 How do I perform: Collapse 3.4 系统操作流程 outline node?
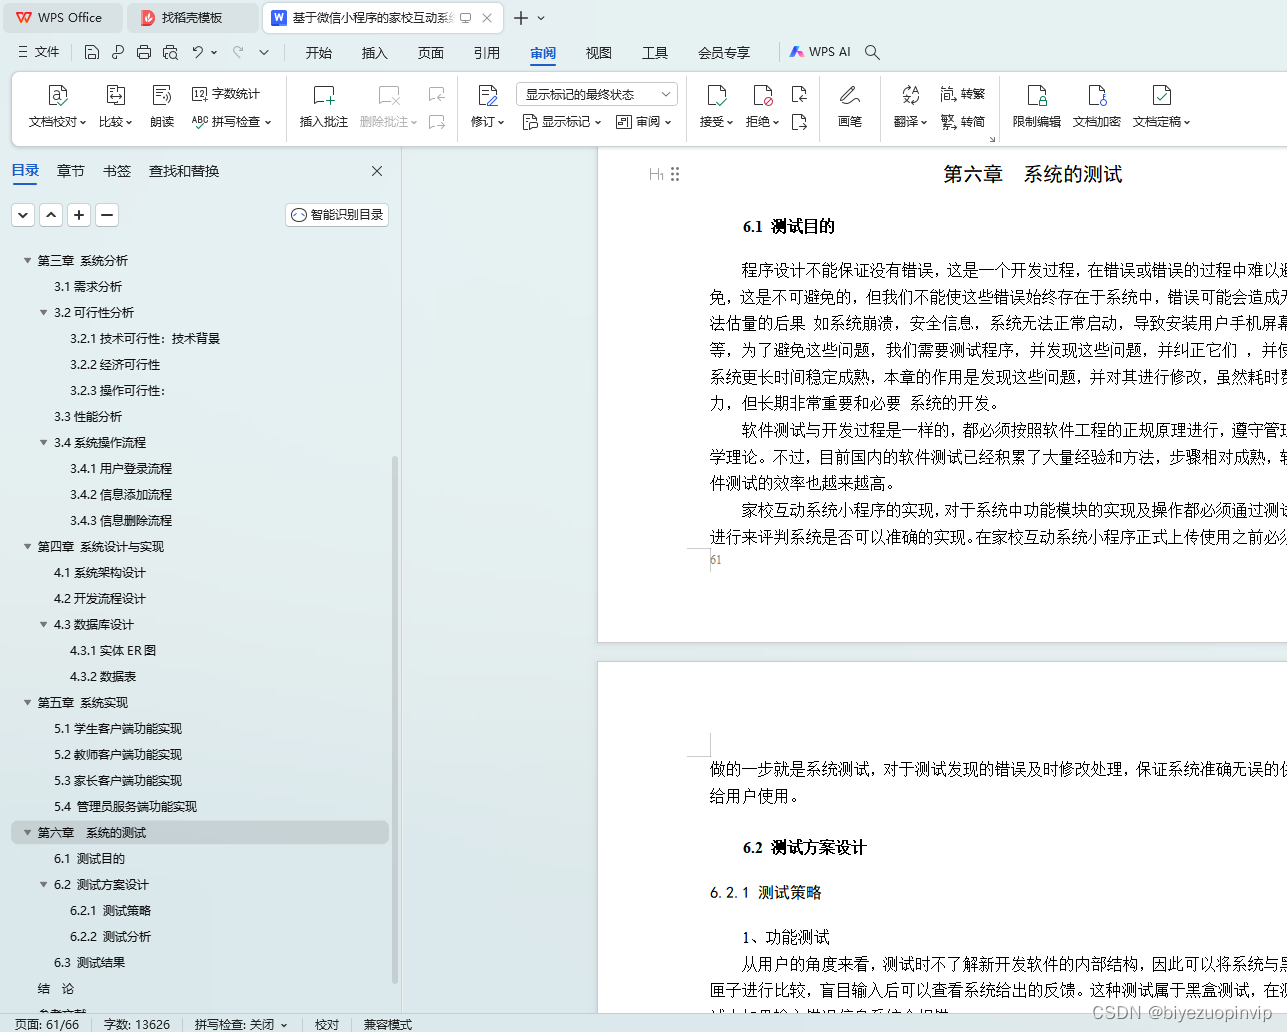pyautogui.click(x=44, y=443)
